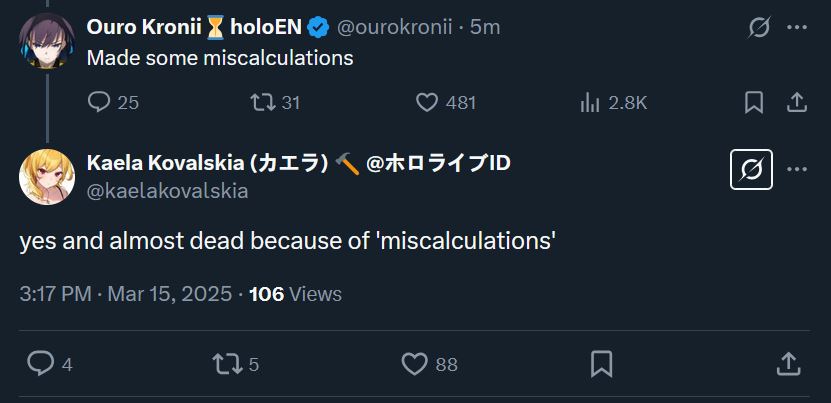Screen dimensions: 831x403
Task: Reply to Ouro Kronii's tweet
Action: pos(99,102)
